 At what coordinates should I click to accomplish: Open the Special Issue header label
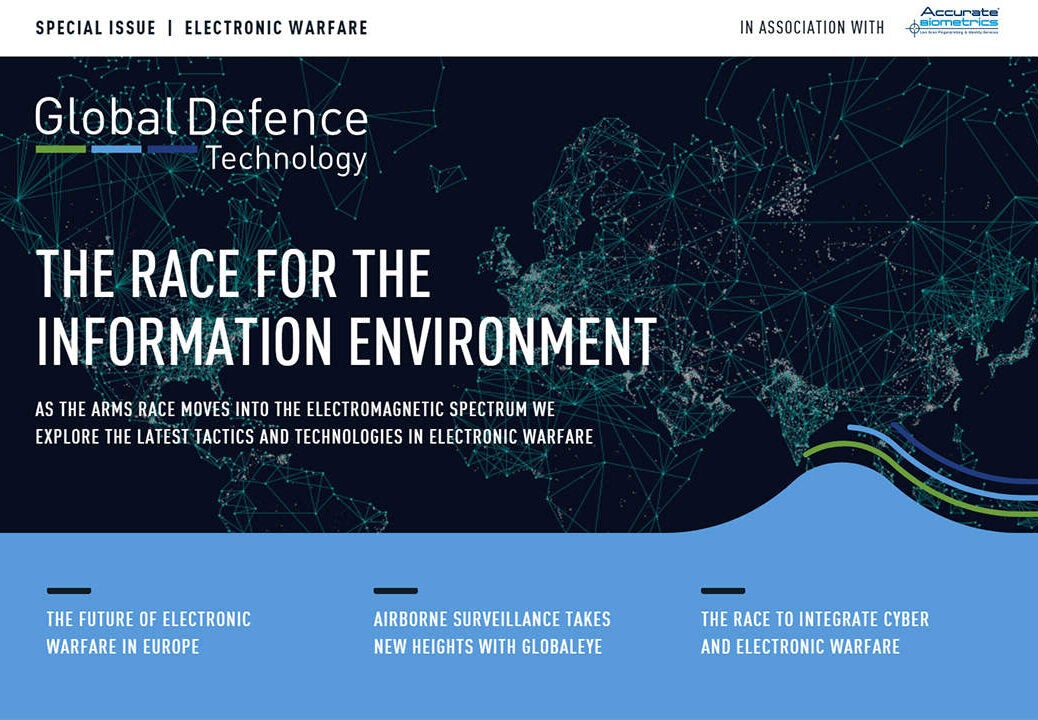96,28
